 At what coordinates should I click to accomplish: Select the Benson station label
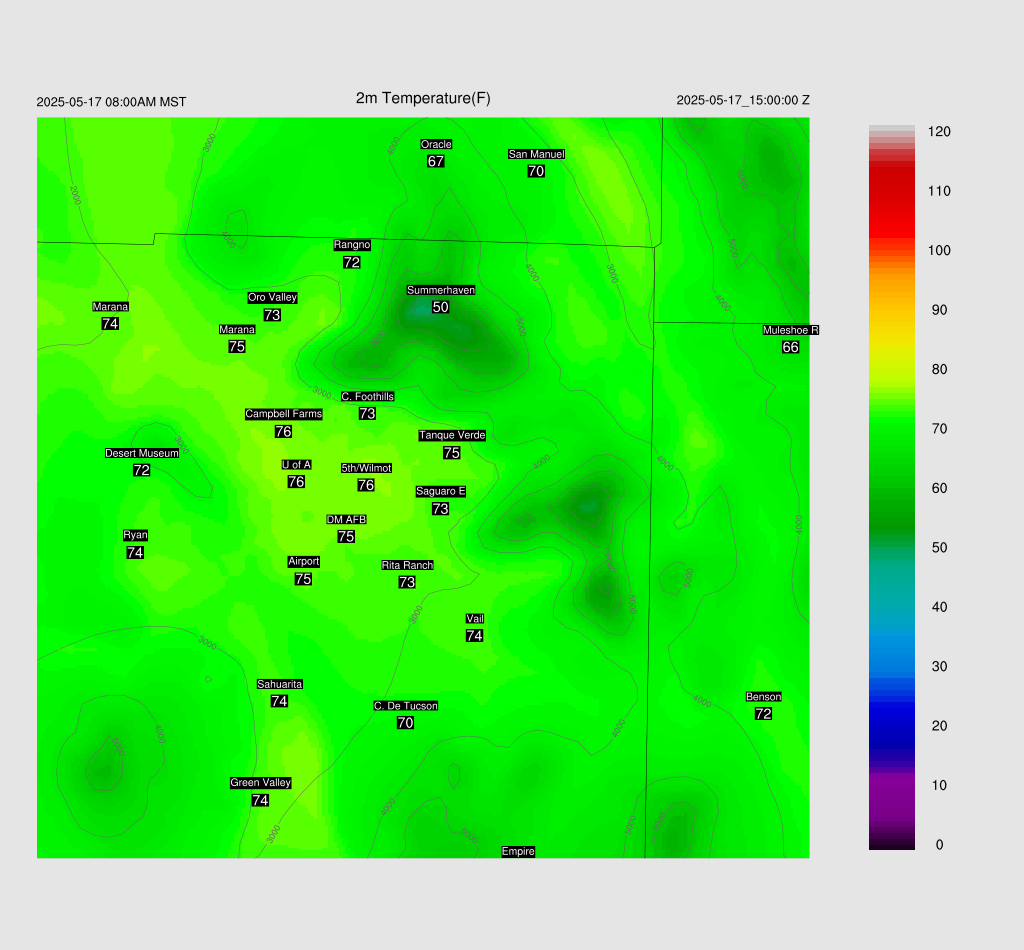point(763,697)
